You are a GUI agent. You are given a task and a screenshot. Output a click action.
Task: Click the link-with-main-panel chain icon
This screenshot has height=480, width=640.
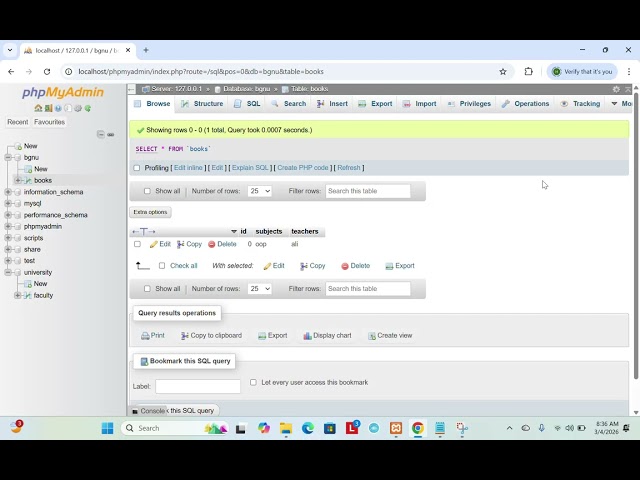pyautogui.click(x=111, y=134)
